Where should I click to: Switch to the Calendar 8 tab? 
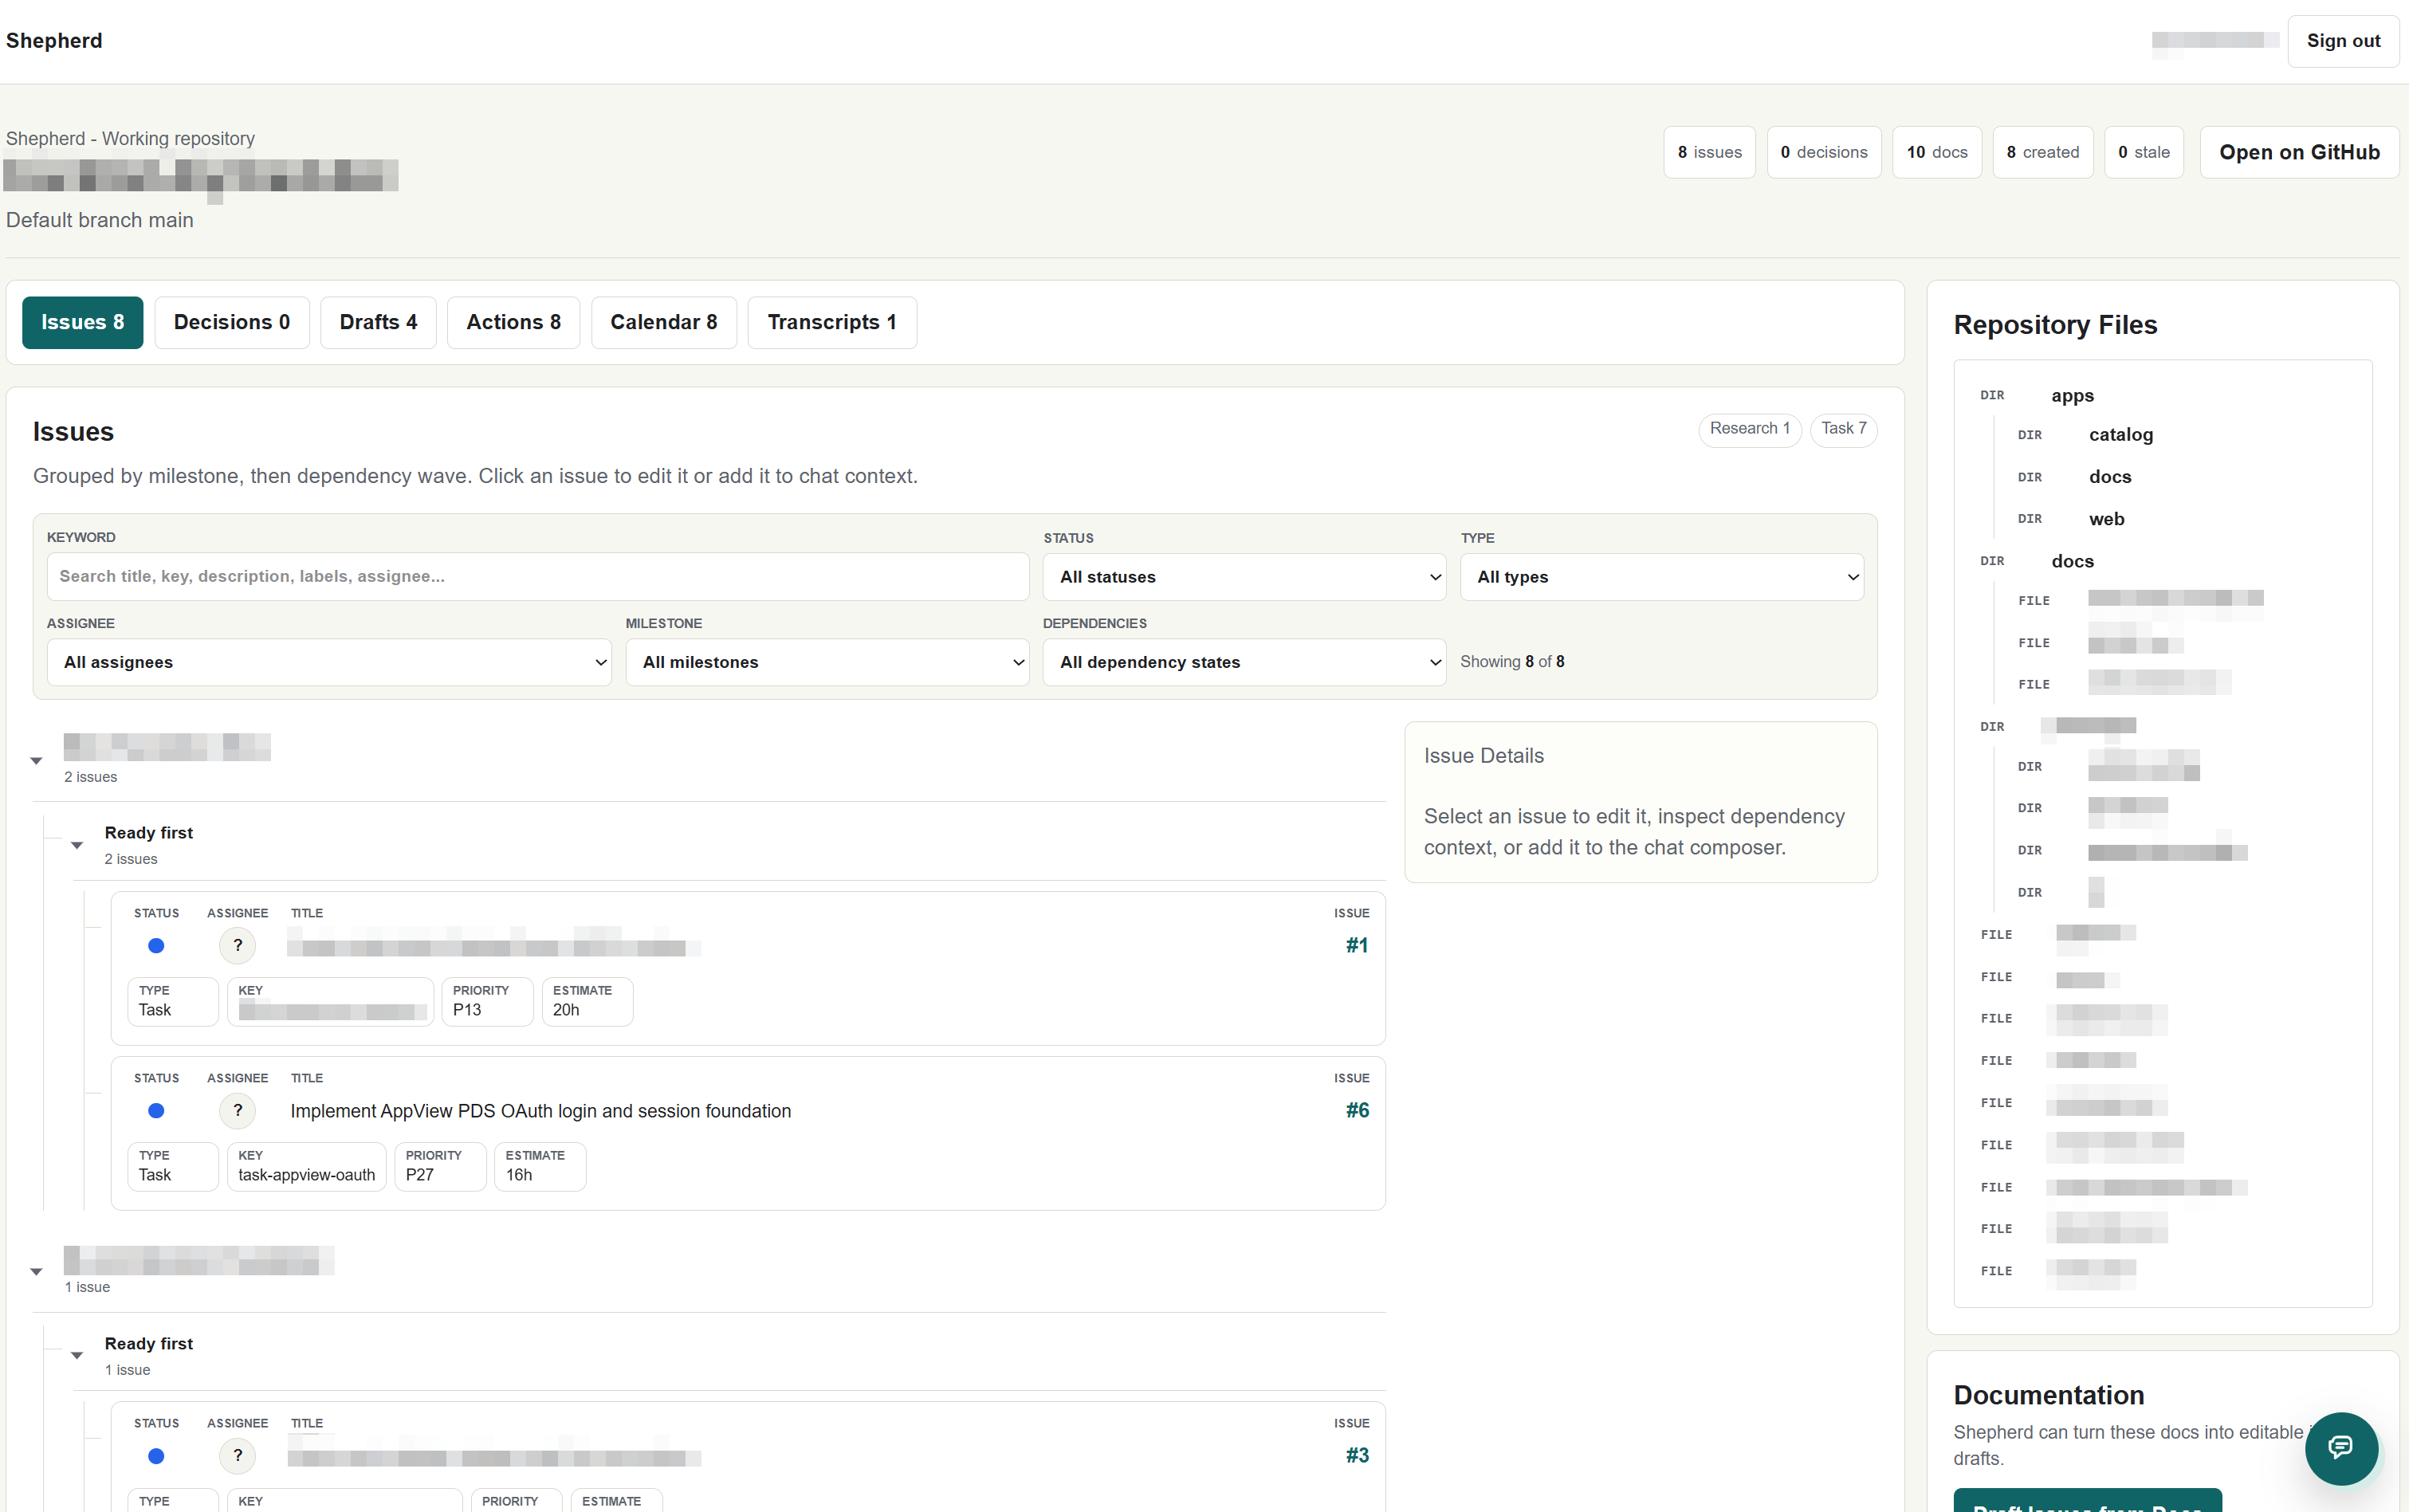click(664, 322)
